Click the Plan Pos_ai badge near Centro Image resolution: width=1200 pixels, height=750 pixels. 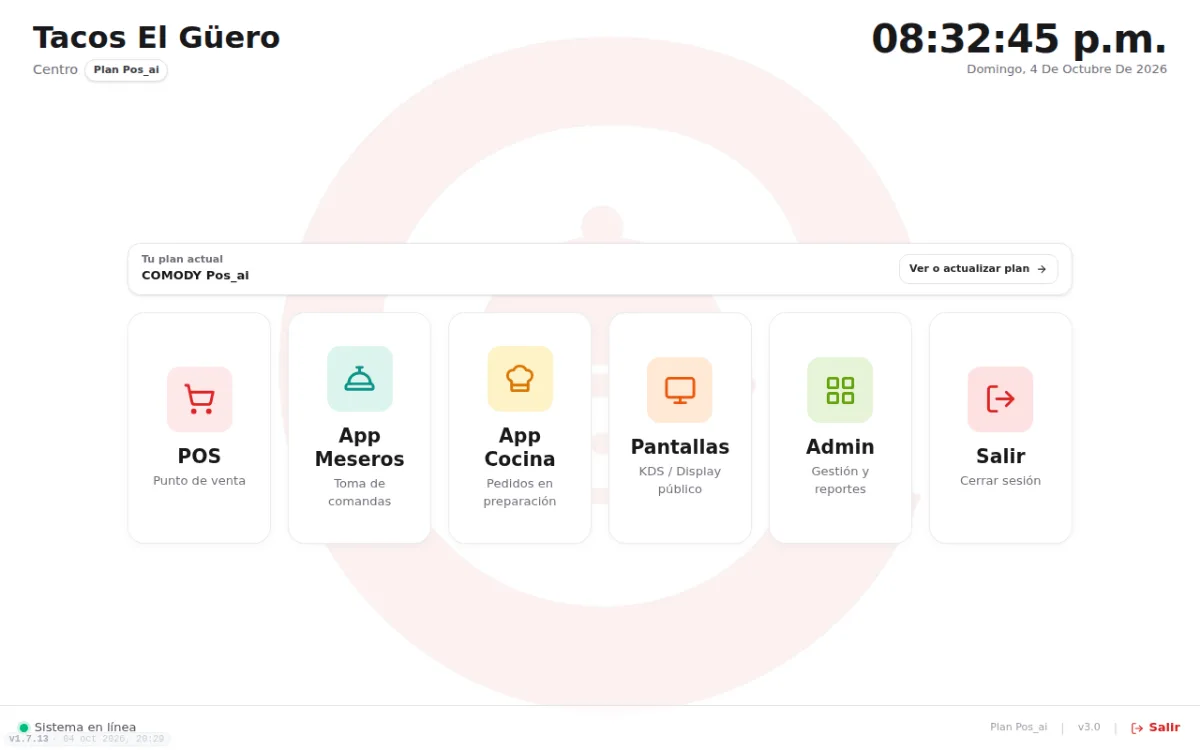pos(126,70)
